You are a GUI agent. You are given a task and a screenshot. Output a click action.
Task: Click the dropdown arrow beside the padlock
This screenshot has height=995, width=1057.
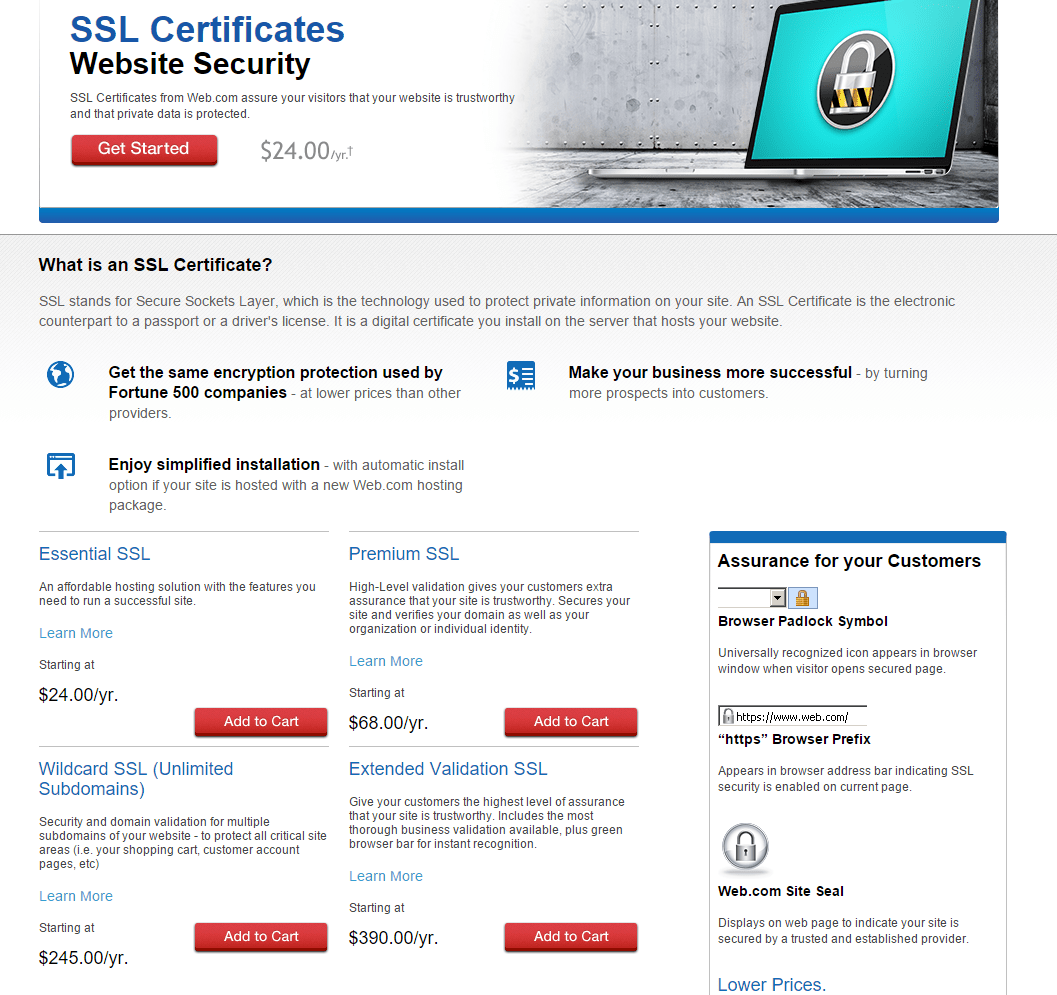[777, 598]
